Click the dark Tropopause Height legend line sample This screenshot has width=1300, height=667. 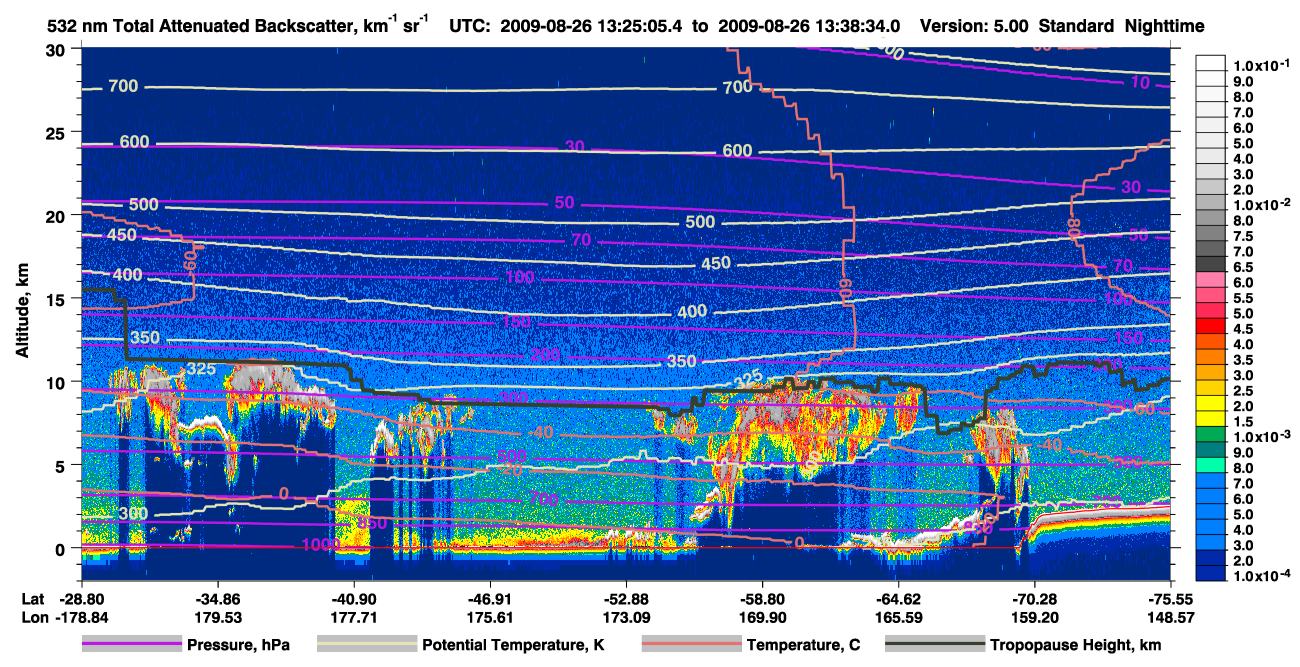click(933, 645)
